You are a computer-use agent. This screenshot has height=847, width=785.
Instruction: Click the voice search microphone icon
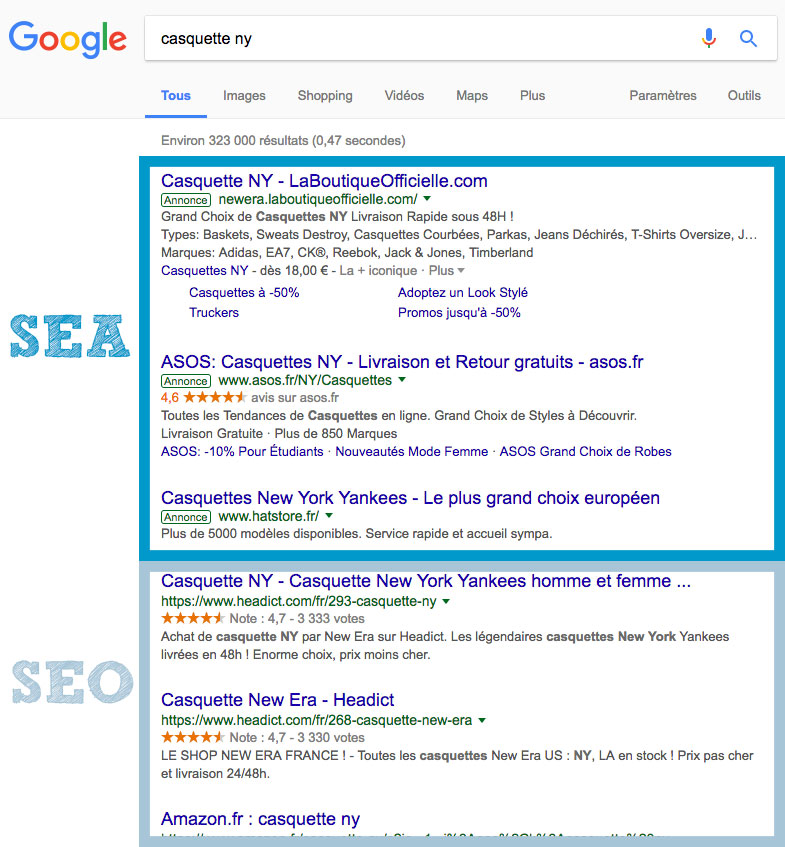(709, 38)
